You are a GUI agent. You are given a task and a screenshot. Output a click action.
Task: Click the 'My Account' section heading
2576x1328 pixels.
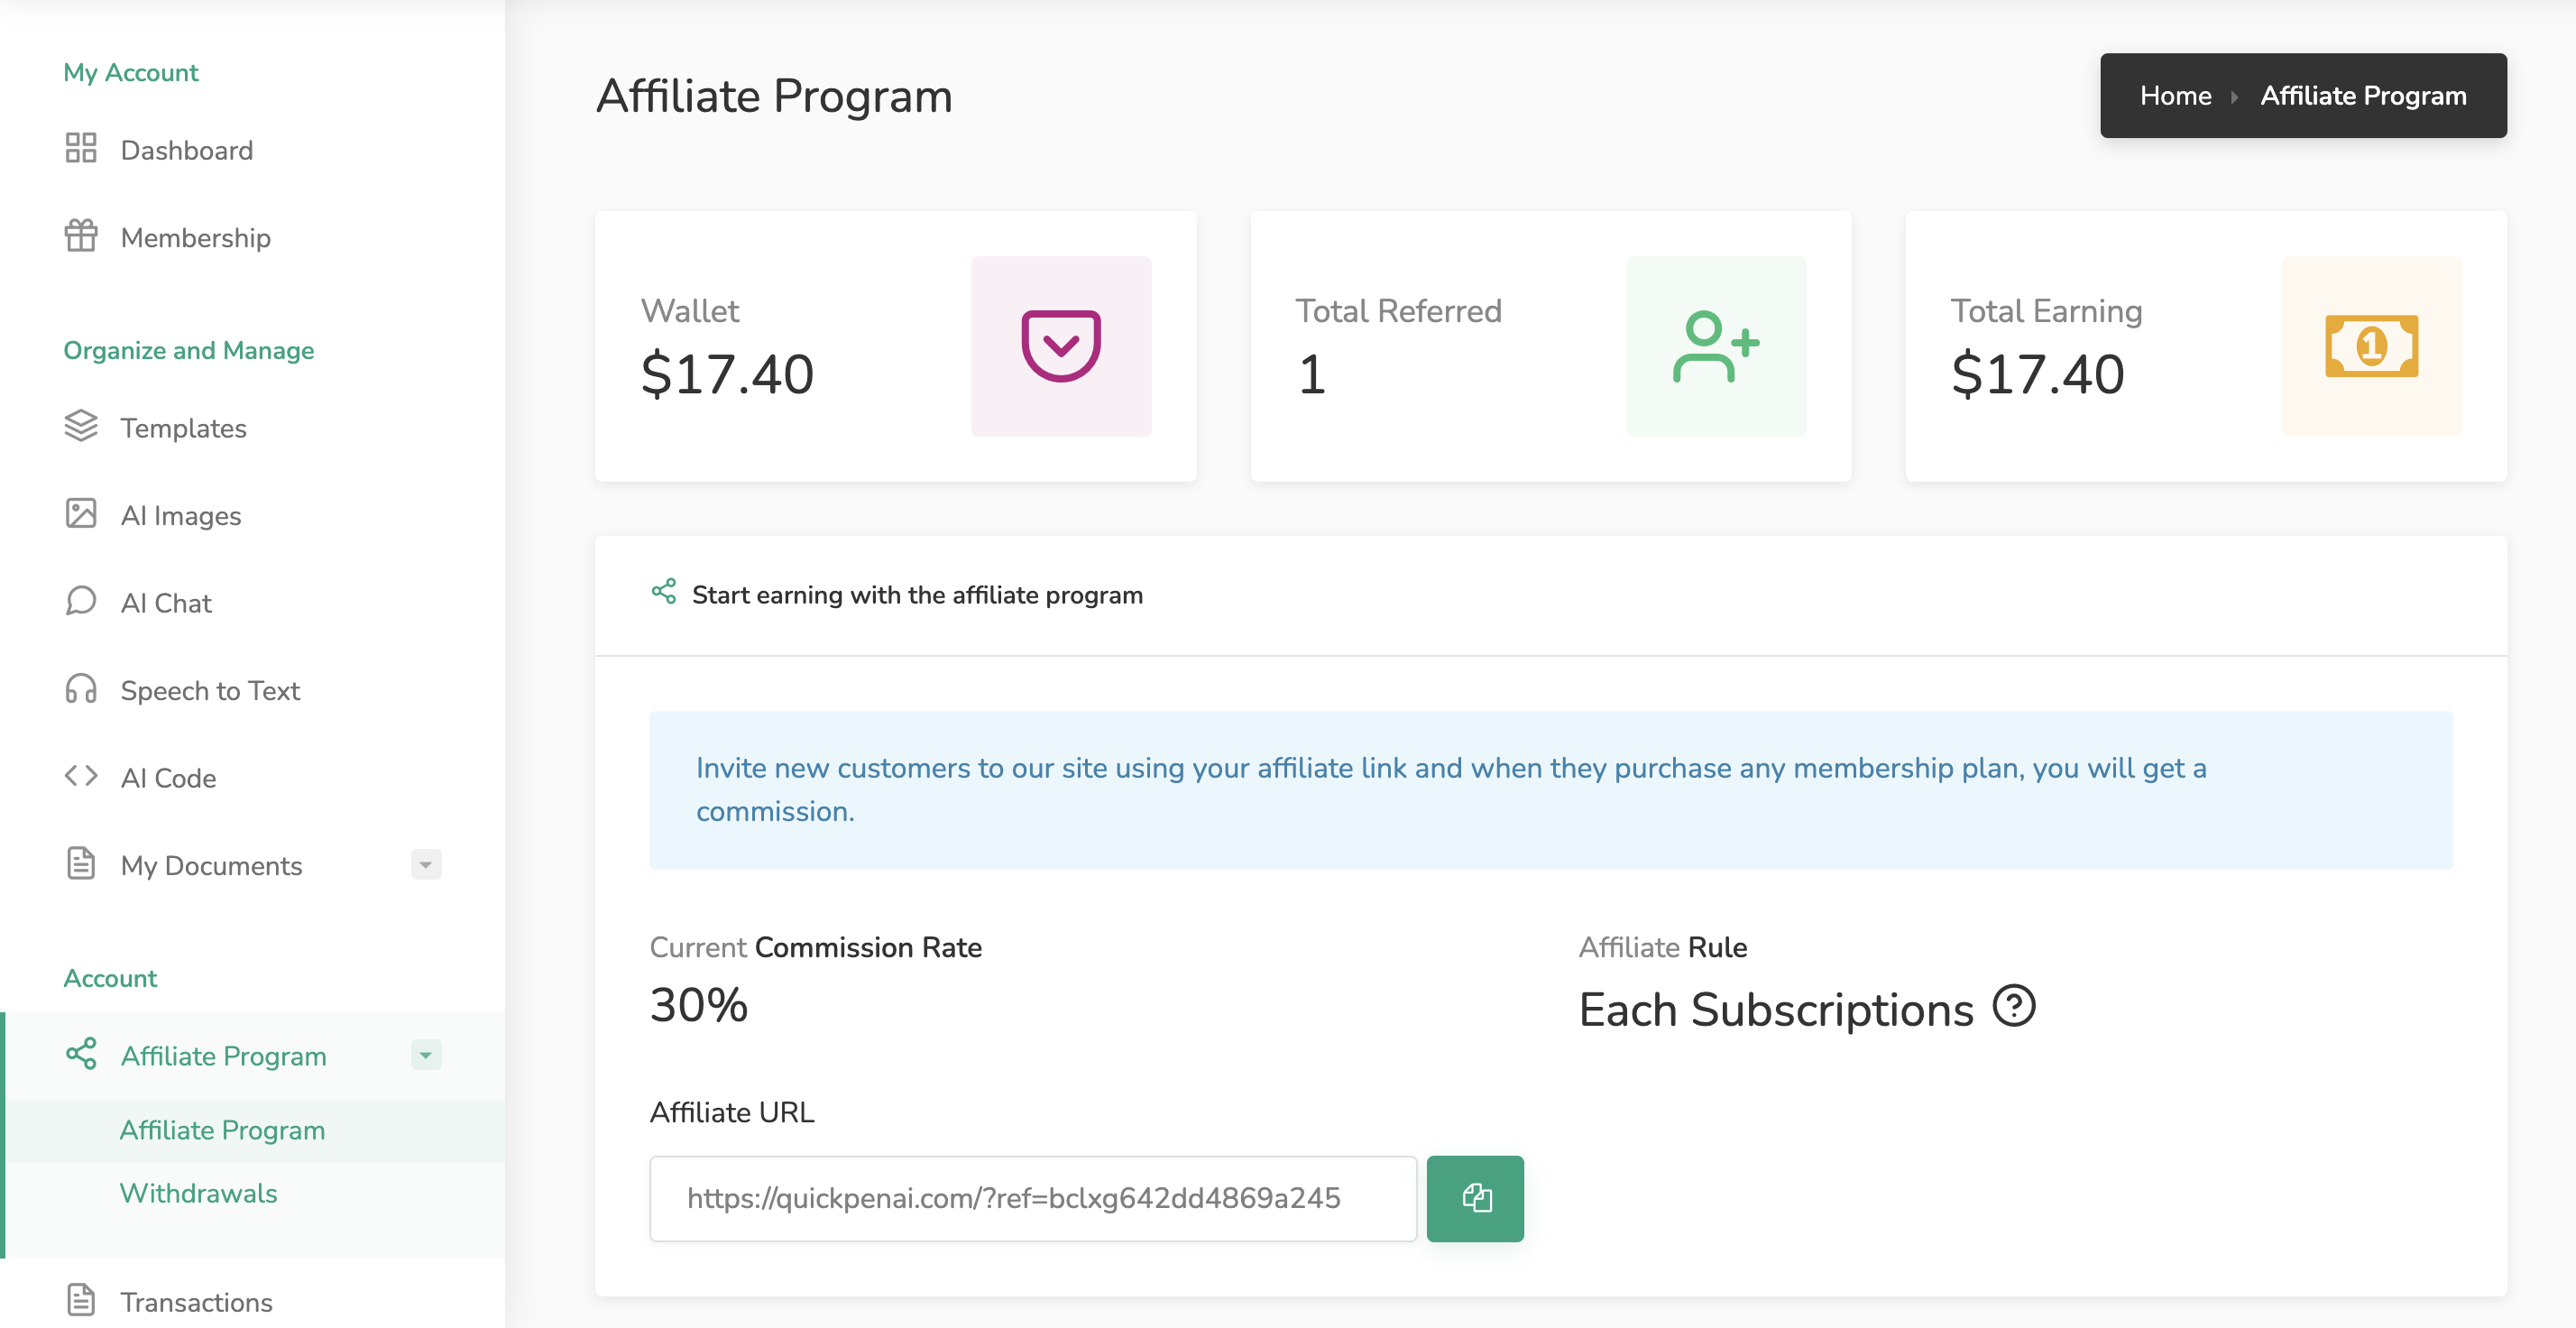point(130,72)
